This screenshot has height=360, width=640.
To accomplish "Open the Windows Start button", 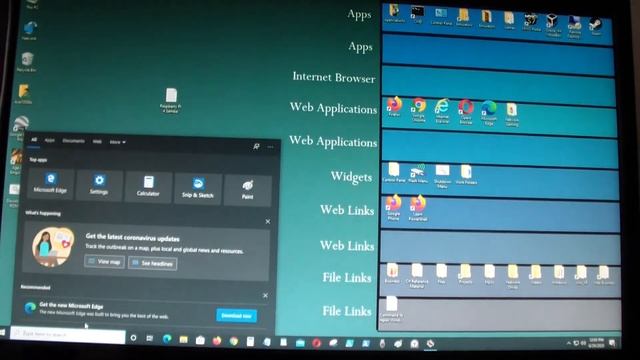I will pyautogui.click(x=2, y=333).
